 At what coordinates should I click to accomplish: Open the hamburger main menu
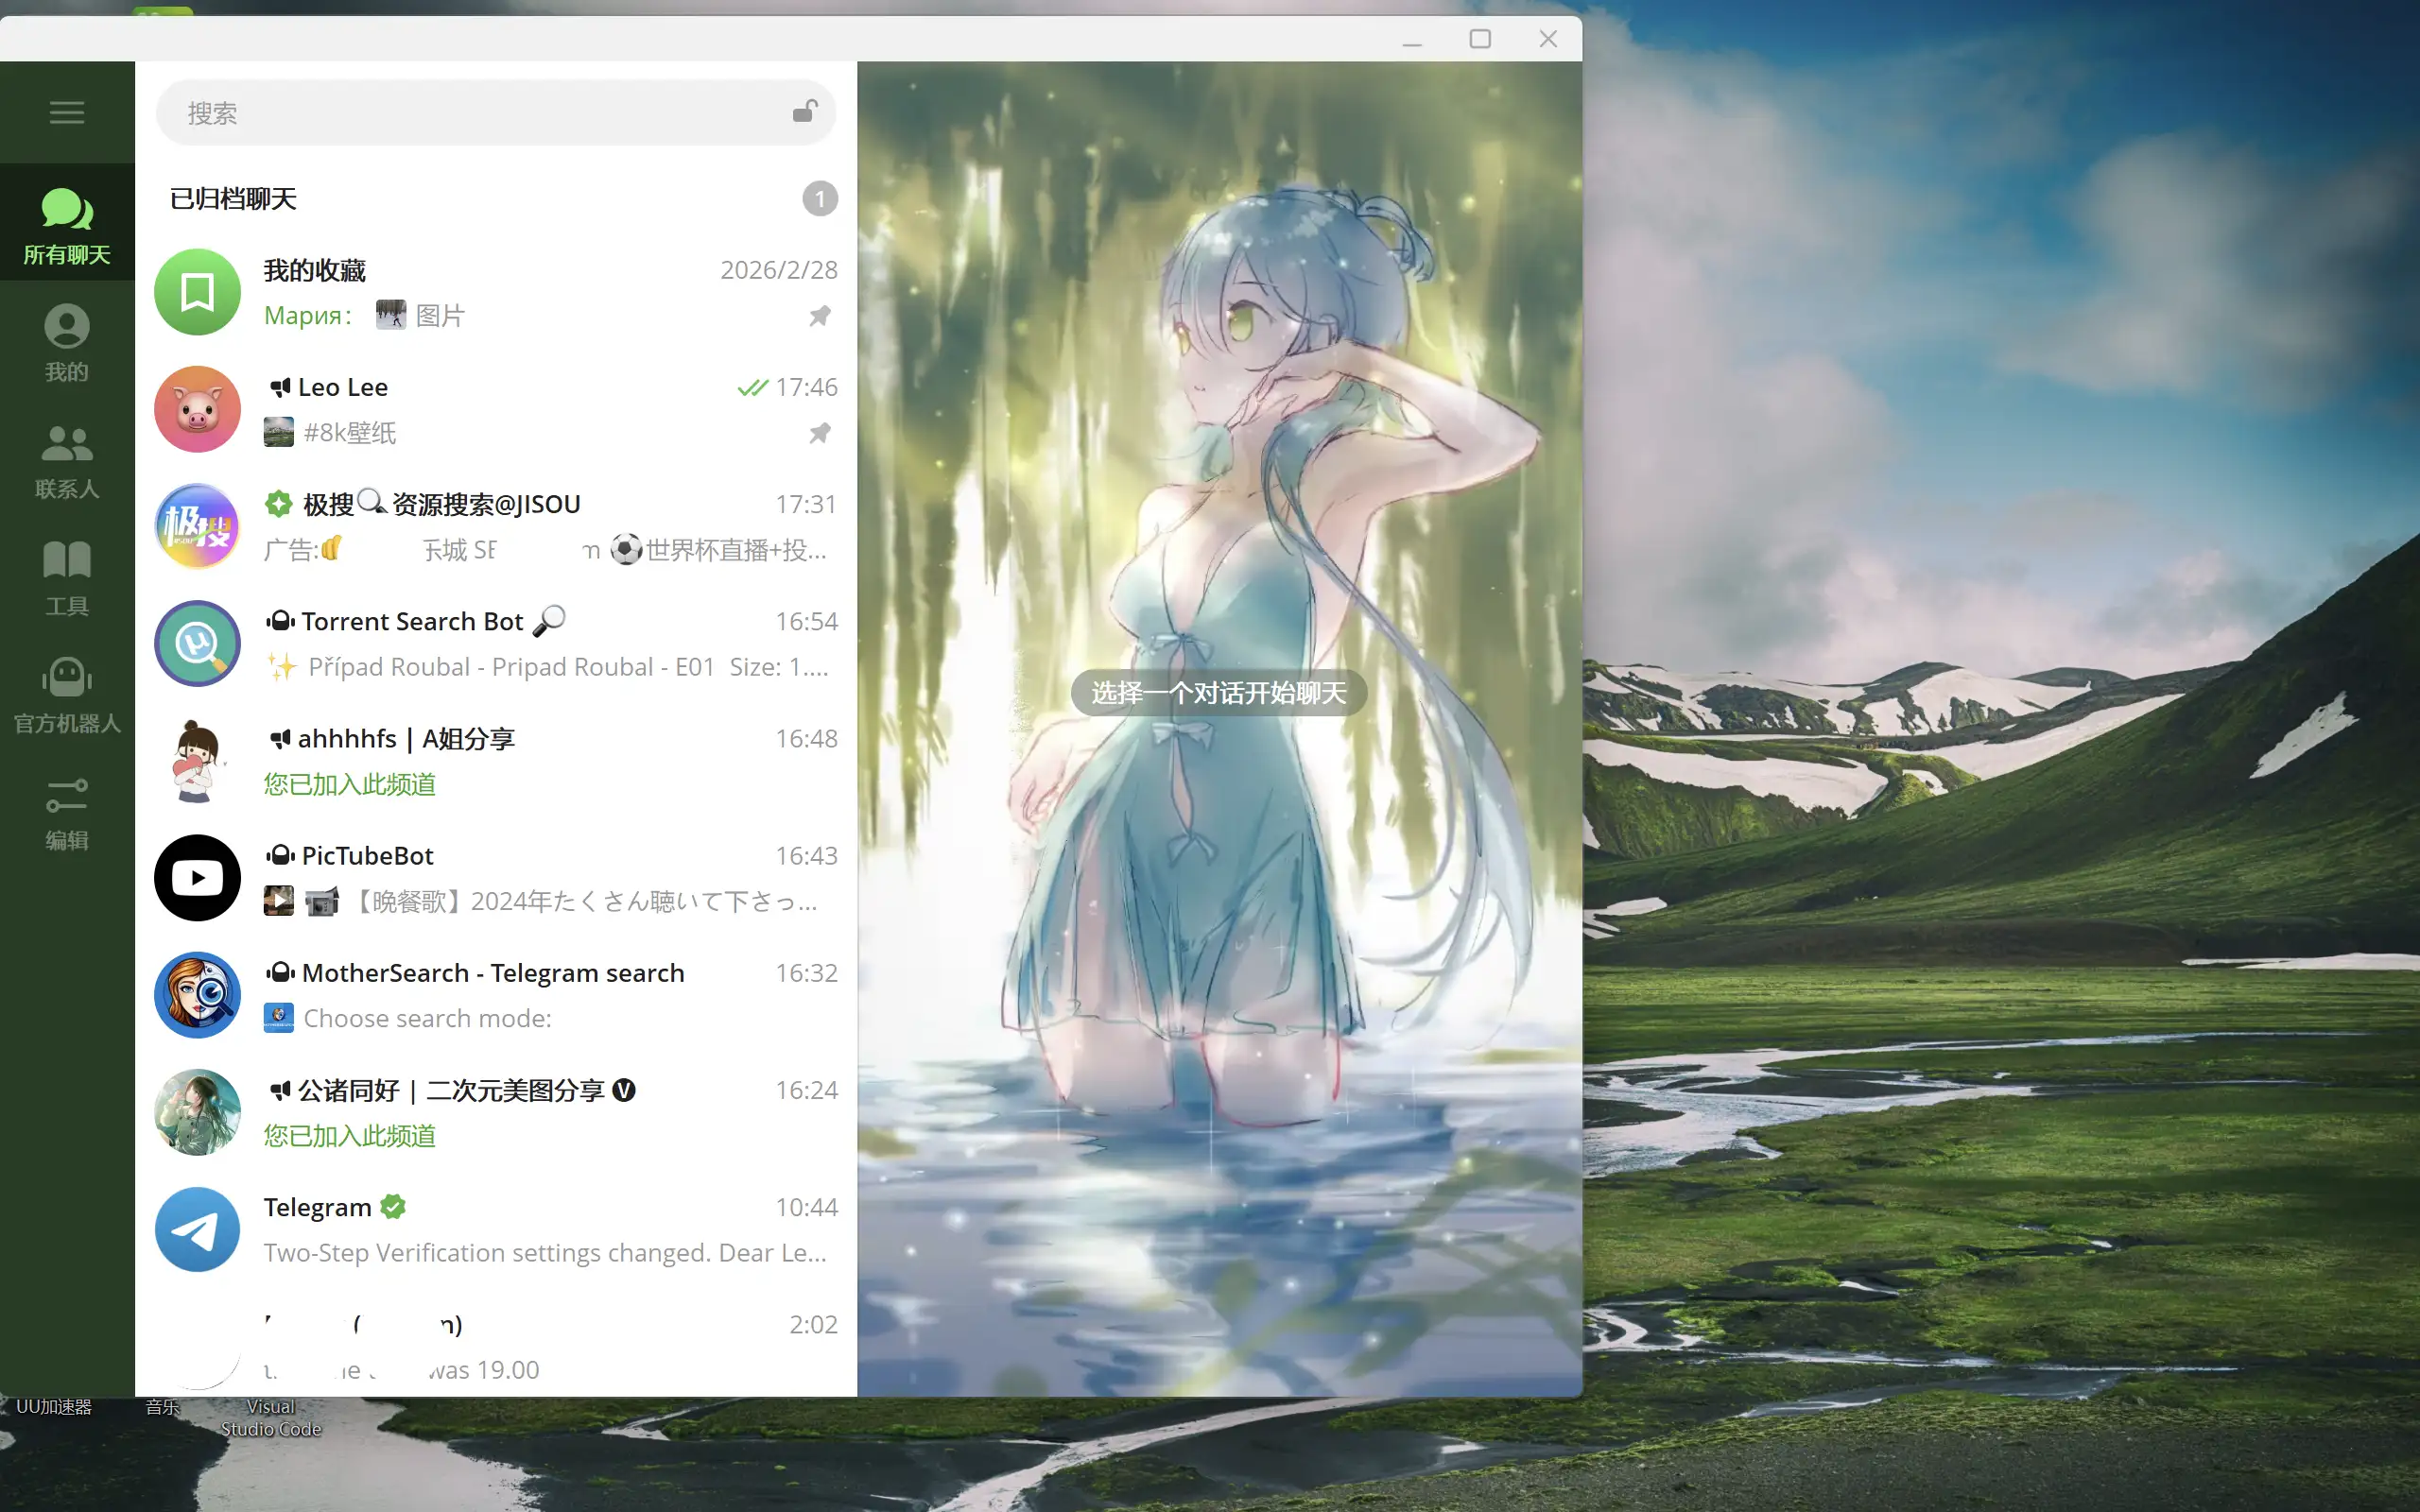[x=67, y=112]
